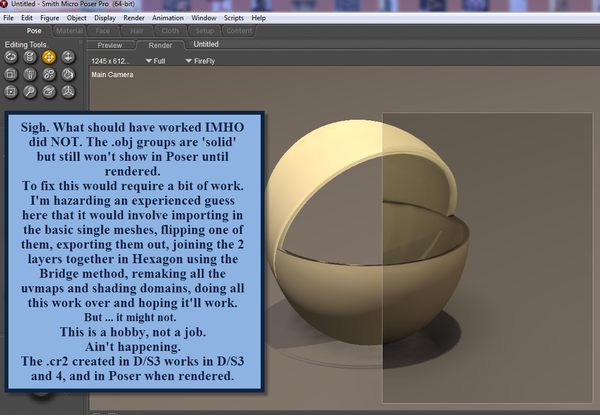
Task: Select the Translate In/Out tool
Action: [68, 57]
